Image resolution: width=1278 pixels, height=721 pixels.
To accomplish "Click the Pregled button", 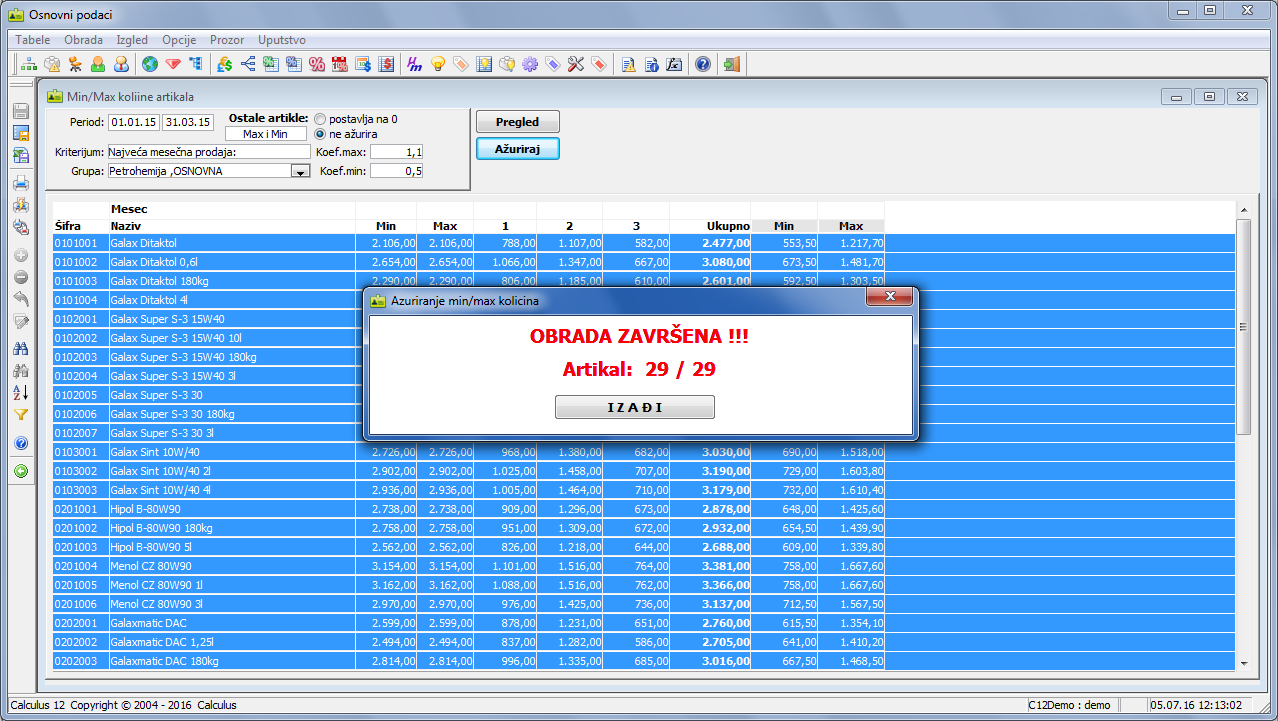I will click(x=517, y=122).
